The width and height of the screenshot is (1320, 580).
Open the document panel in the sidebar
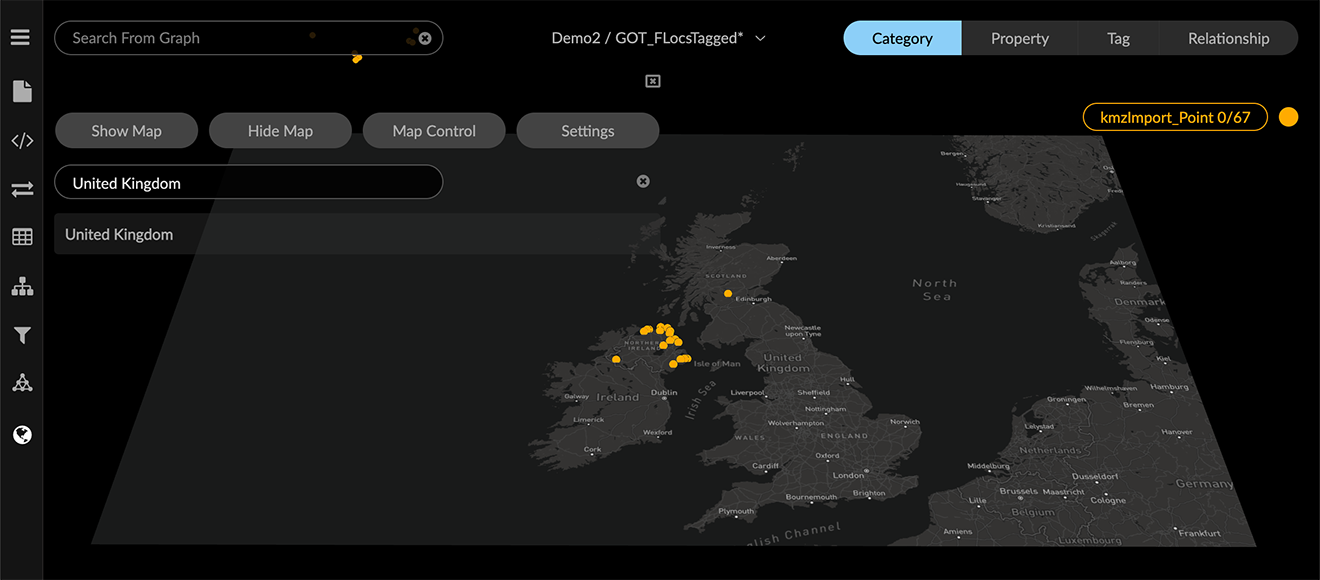point(21,90)
